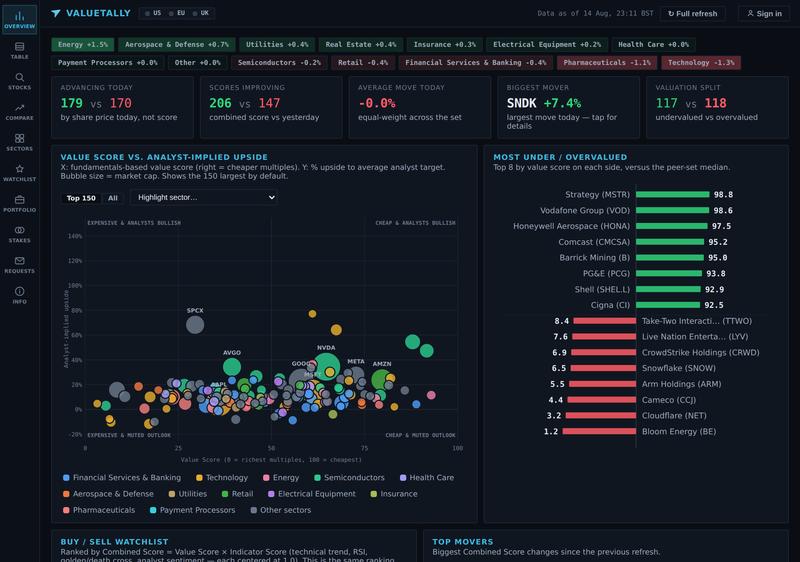Toggle the UK market filter

pyautogui.click(x=201, y=13)
